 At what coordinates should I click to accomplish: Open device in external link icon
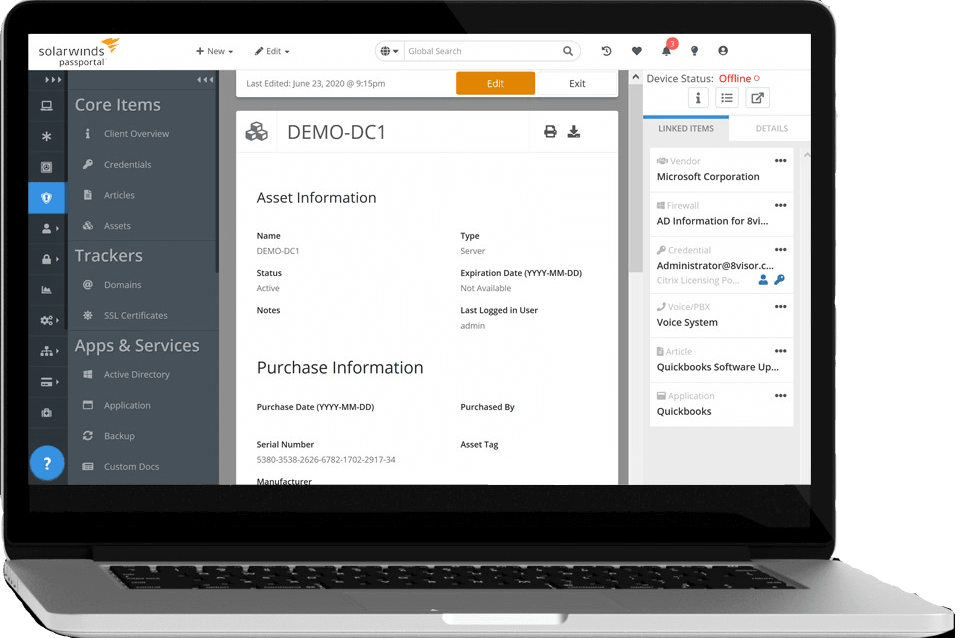[x=757, y=98]
